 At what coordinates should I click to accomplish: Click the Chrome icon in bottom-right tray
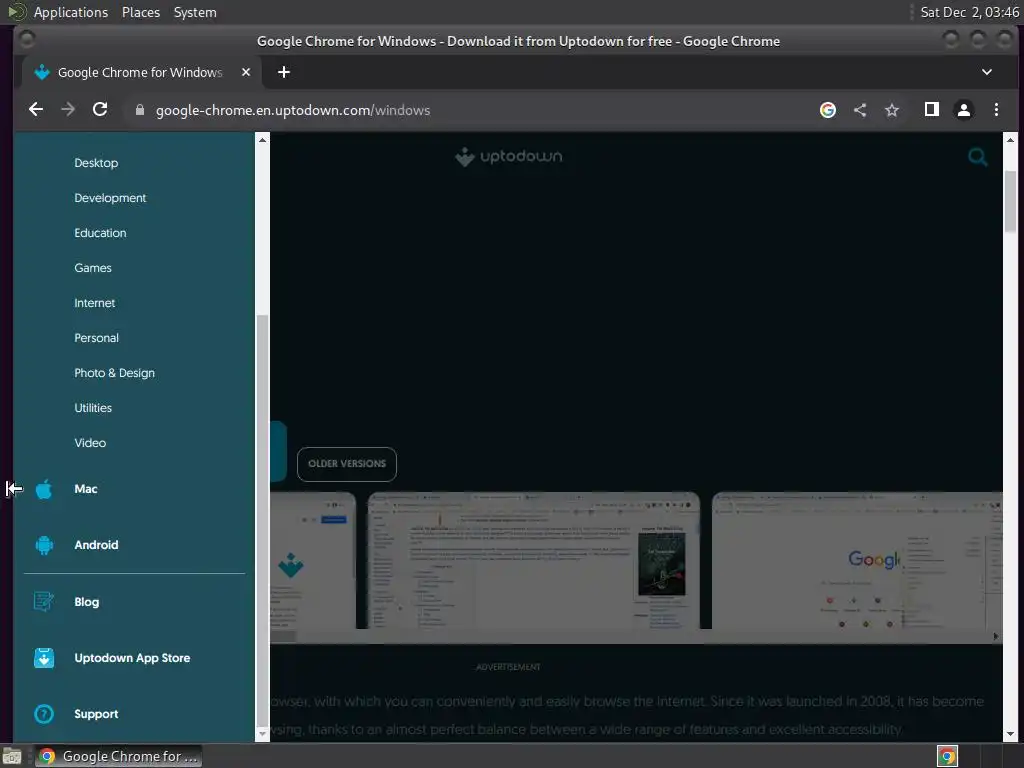[947, 756]
